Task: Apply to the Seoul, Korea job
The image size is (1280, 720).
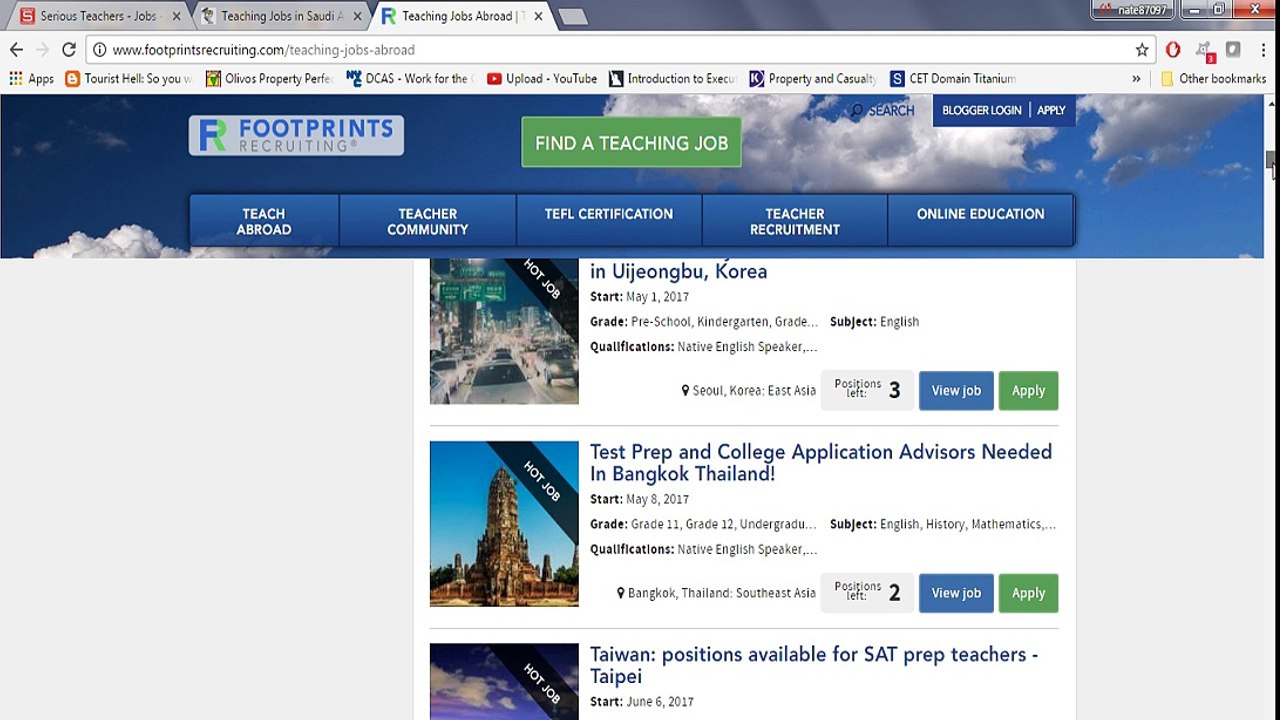Action: click(x=1028, y=391)
